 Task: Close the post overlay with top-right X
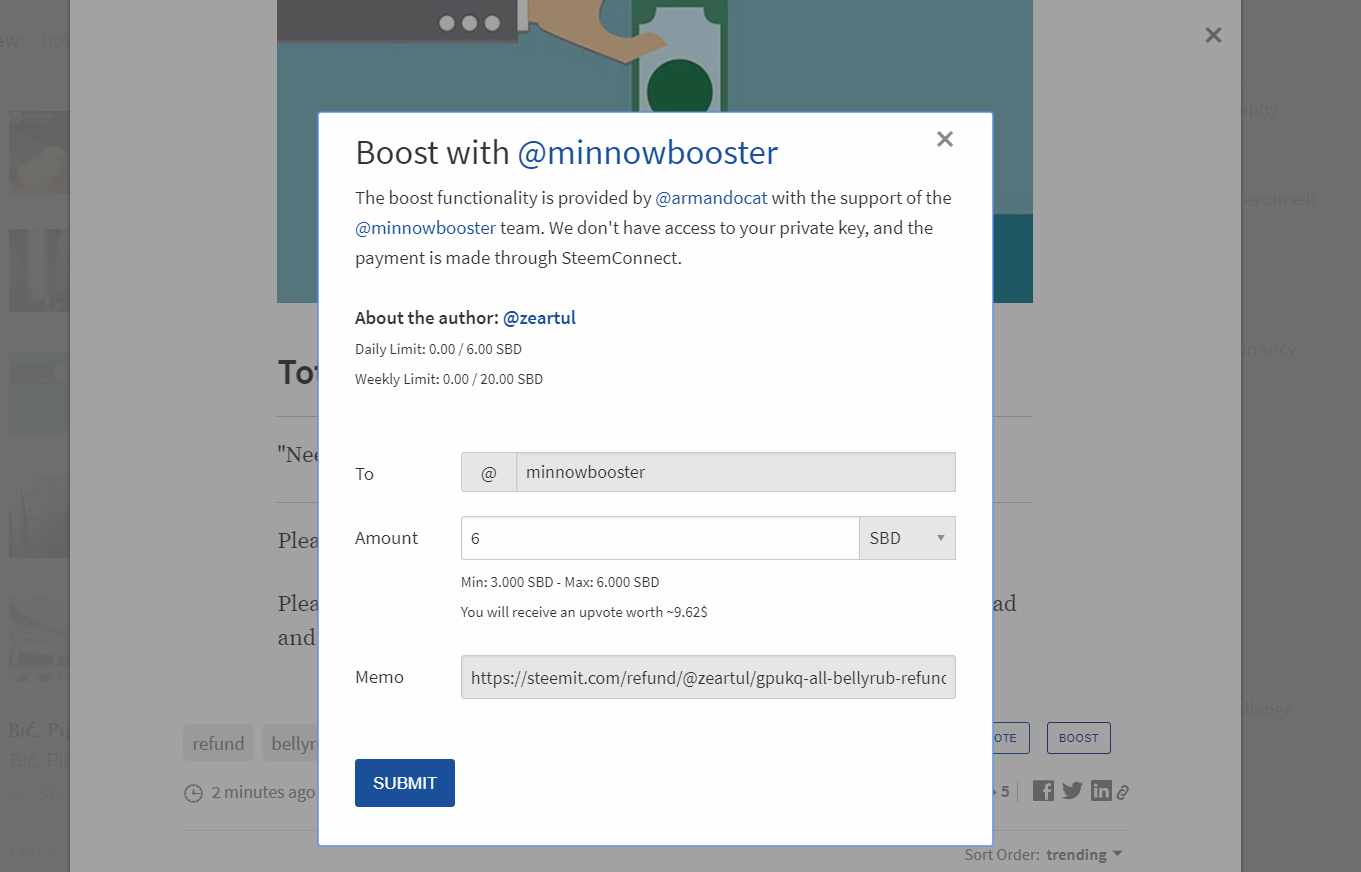[x=1213, y=35]
